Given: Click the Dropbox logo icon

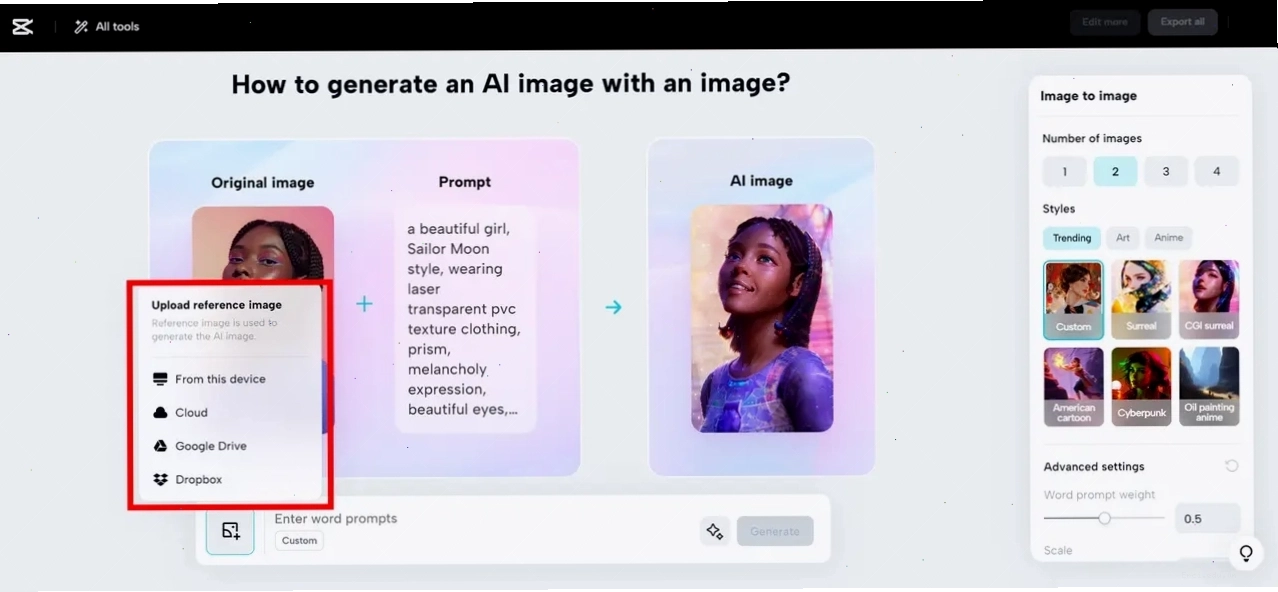Looking at the screenshot, I should (x=160, y=479).
